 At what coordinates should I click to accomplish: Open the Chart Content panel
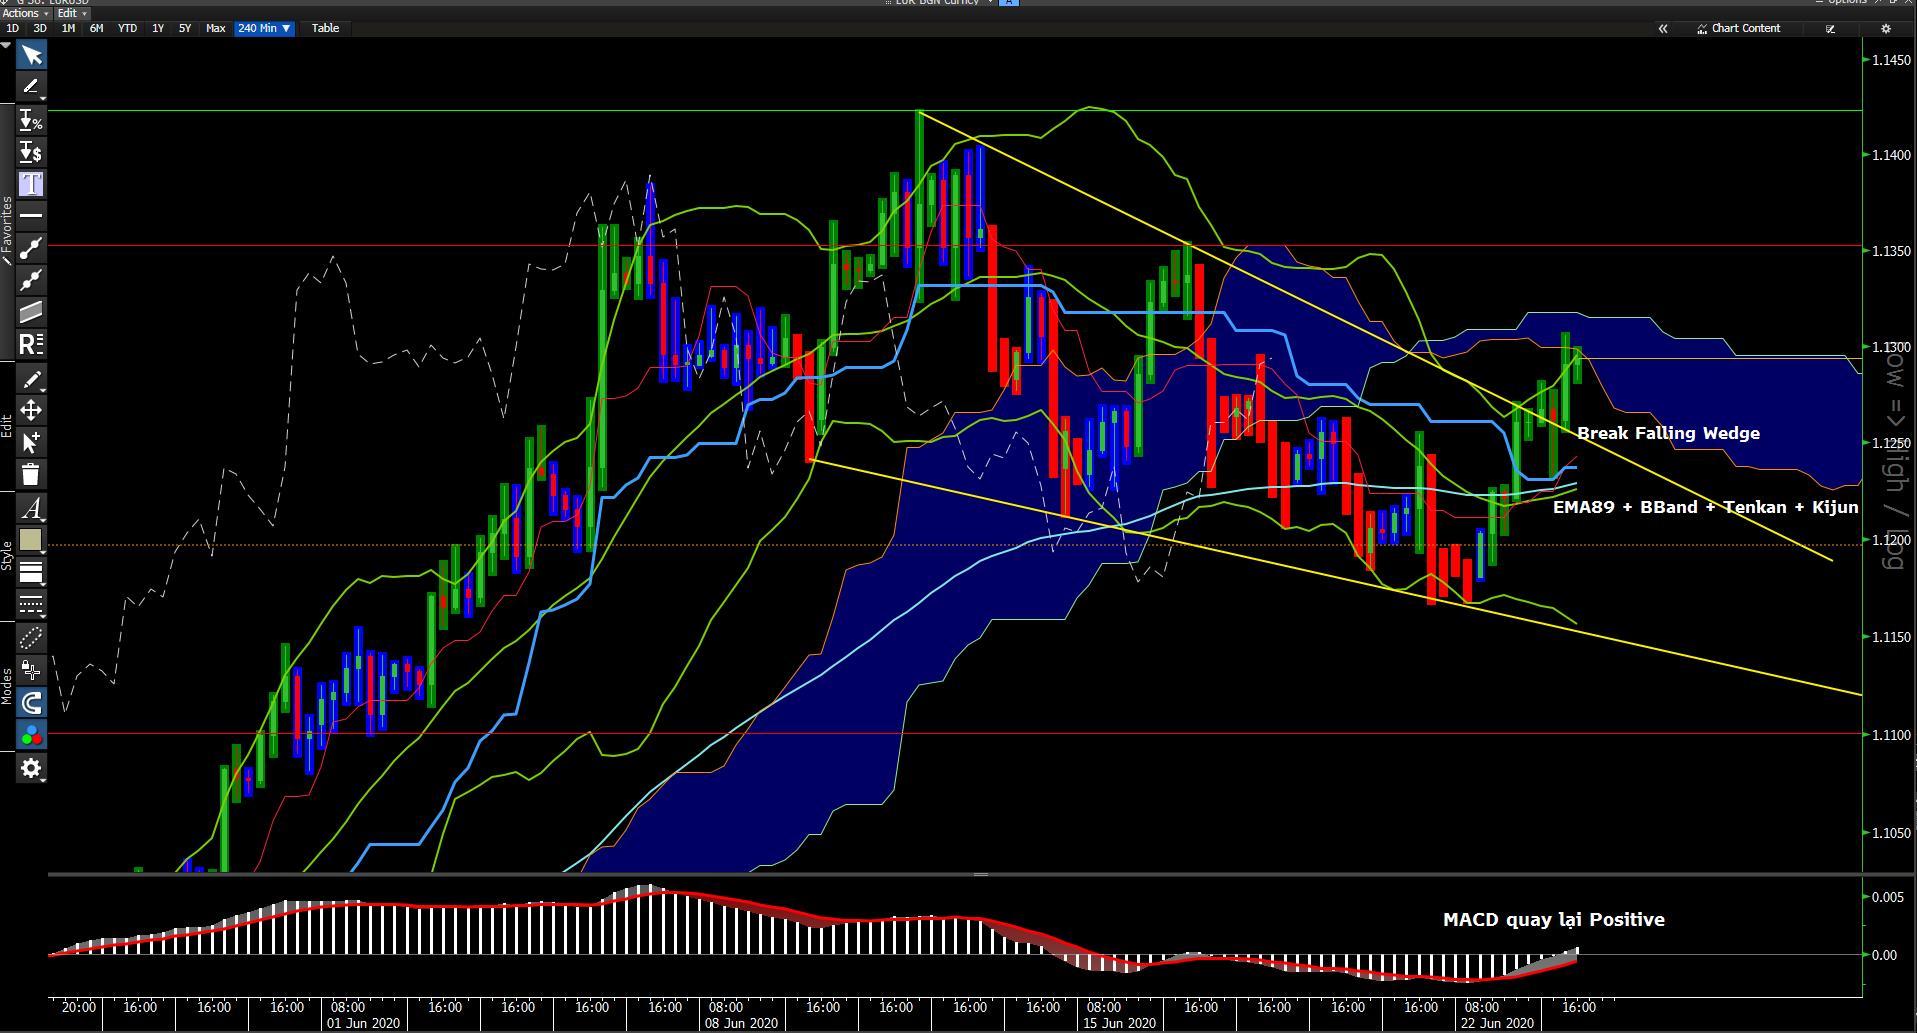pyautogui.click(x=1739, y=28)
